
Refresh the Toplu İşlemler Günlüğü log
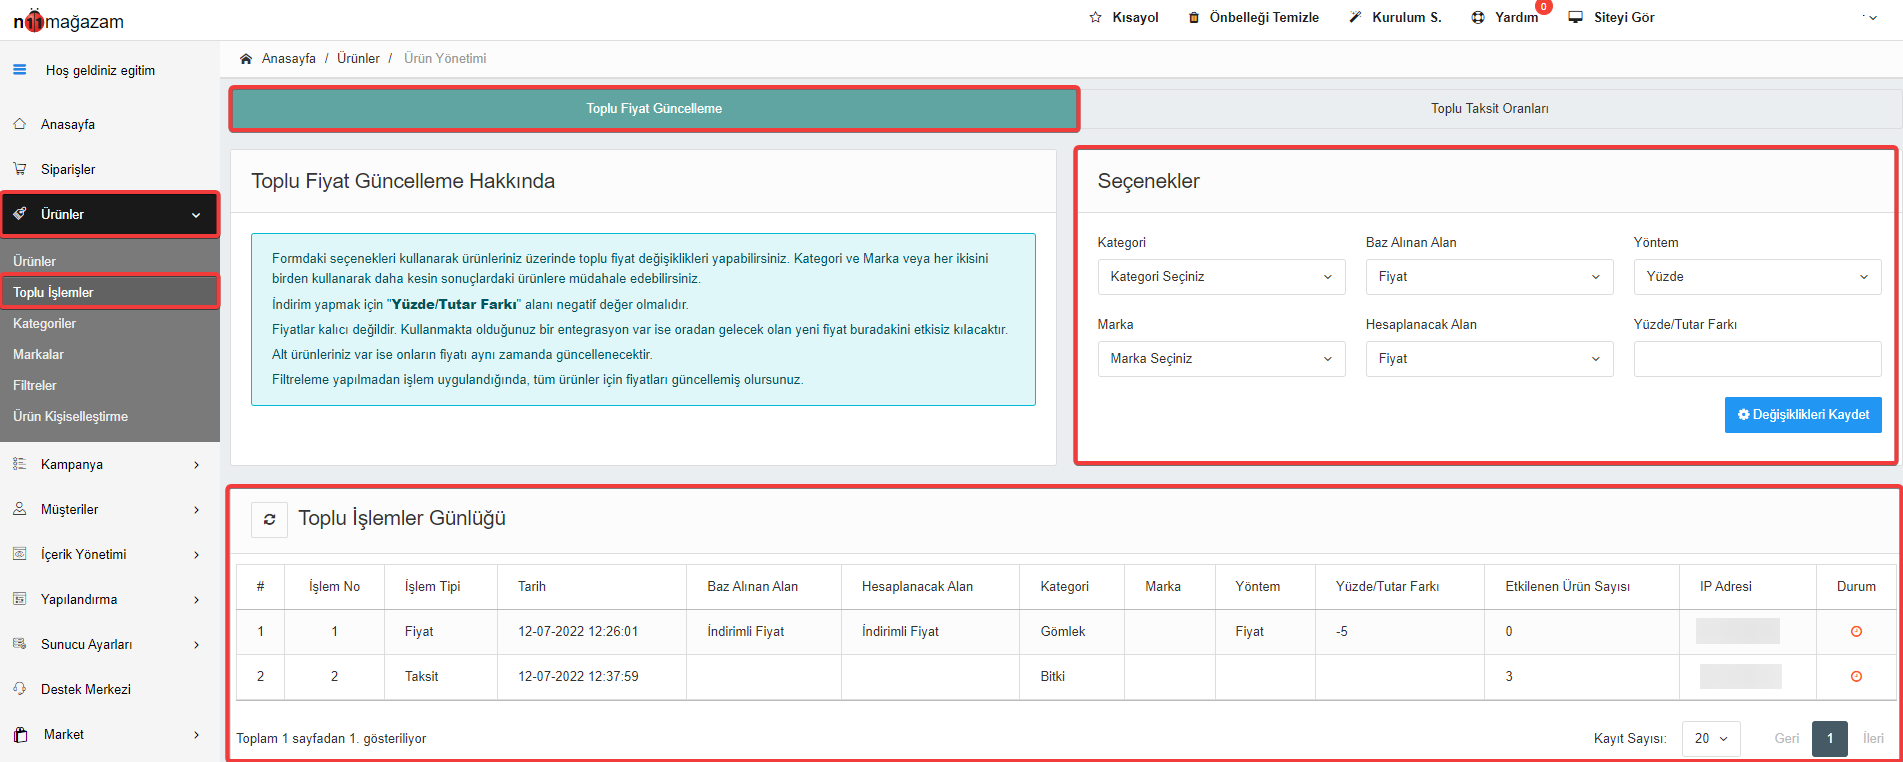click(x=269, y=519)
